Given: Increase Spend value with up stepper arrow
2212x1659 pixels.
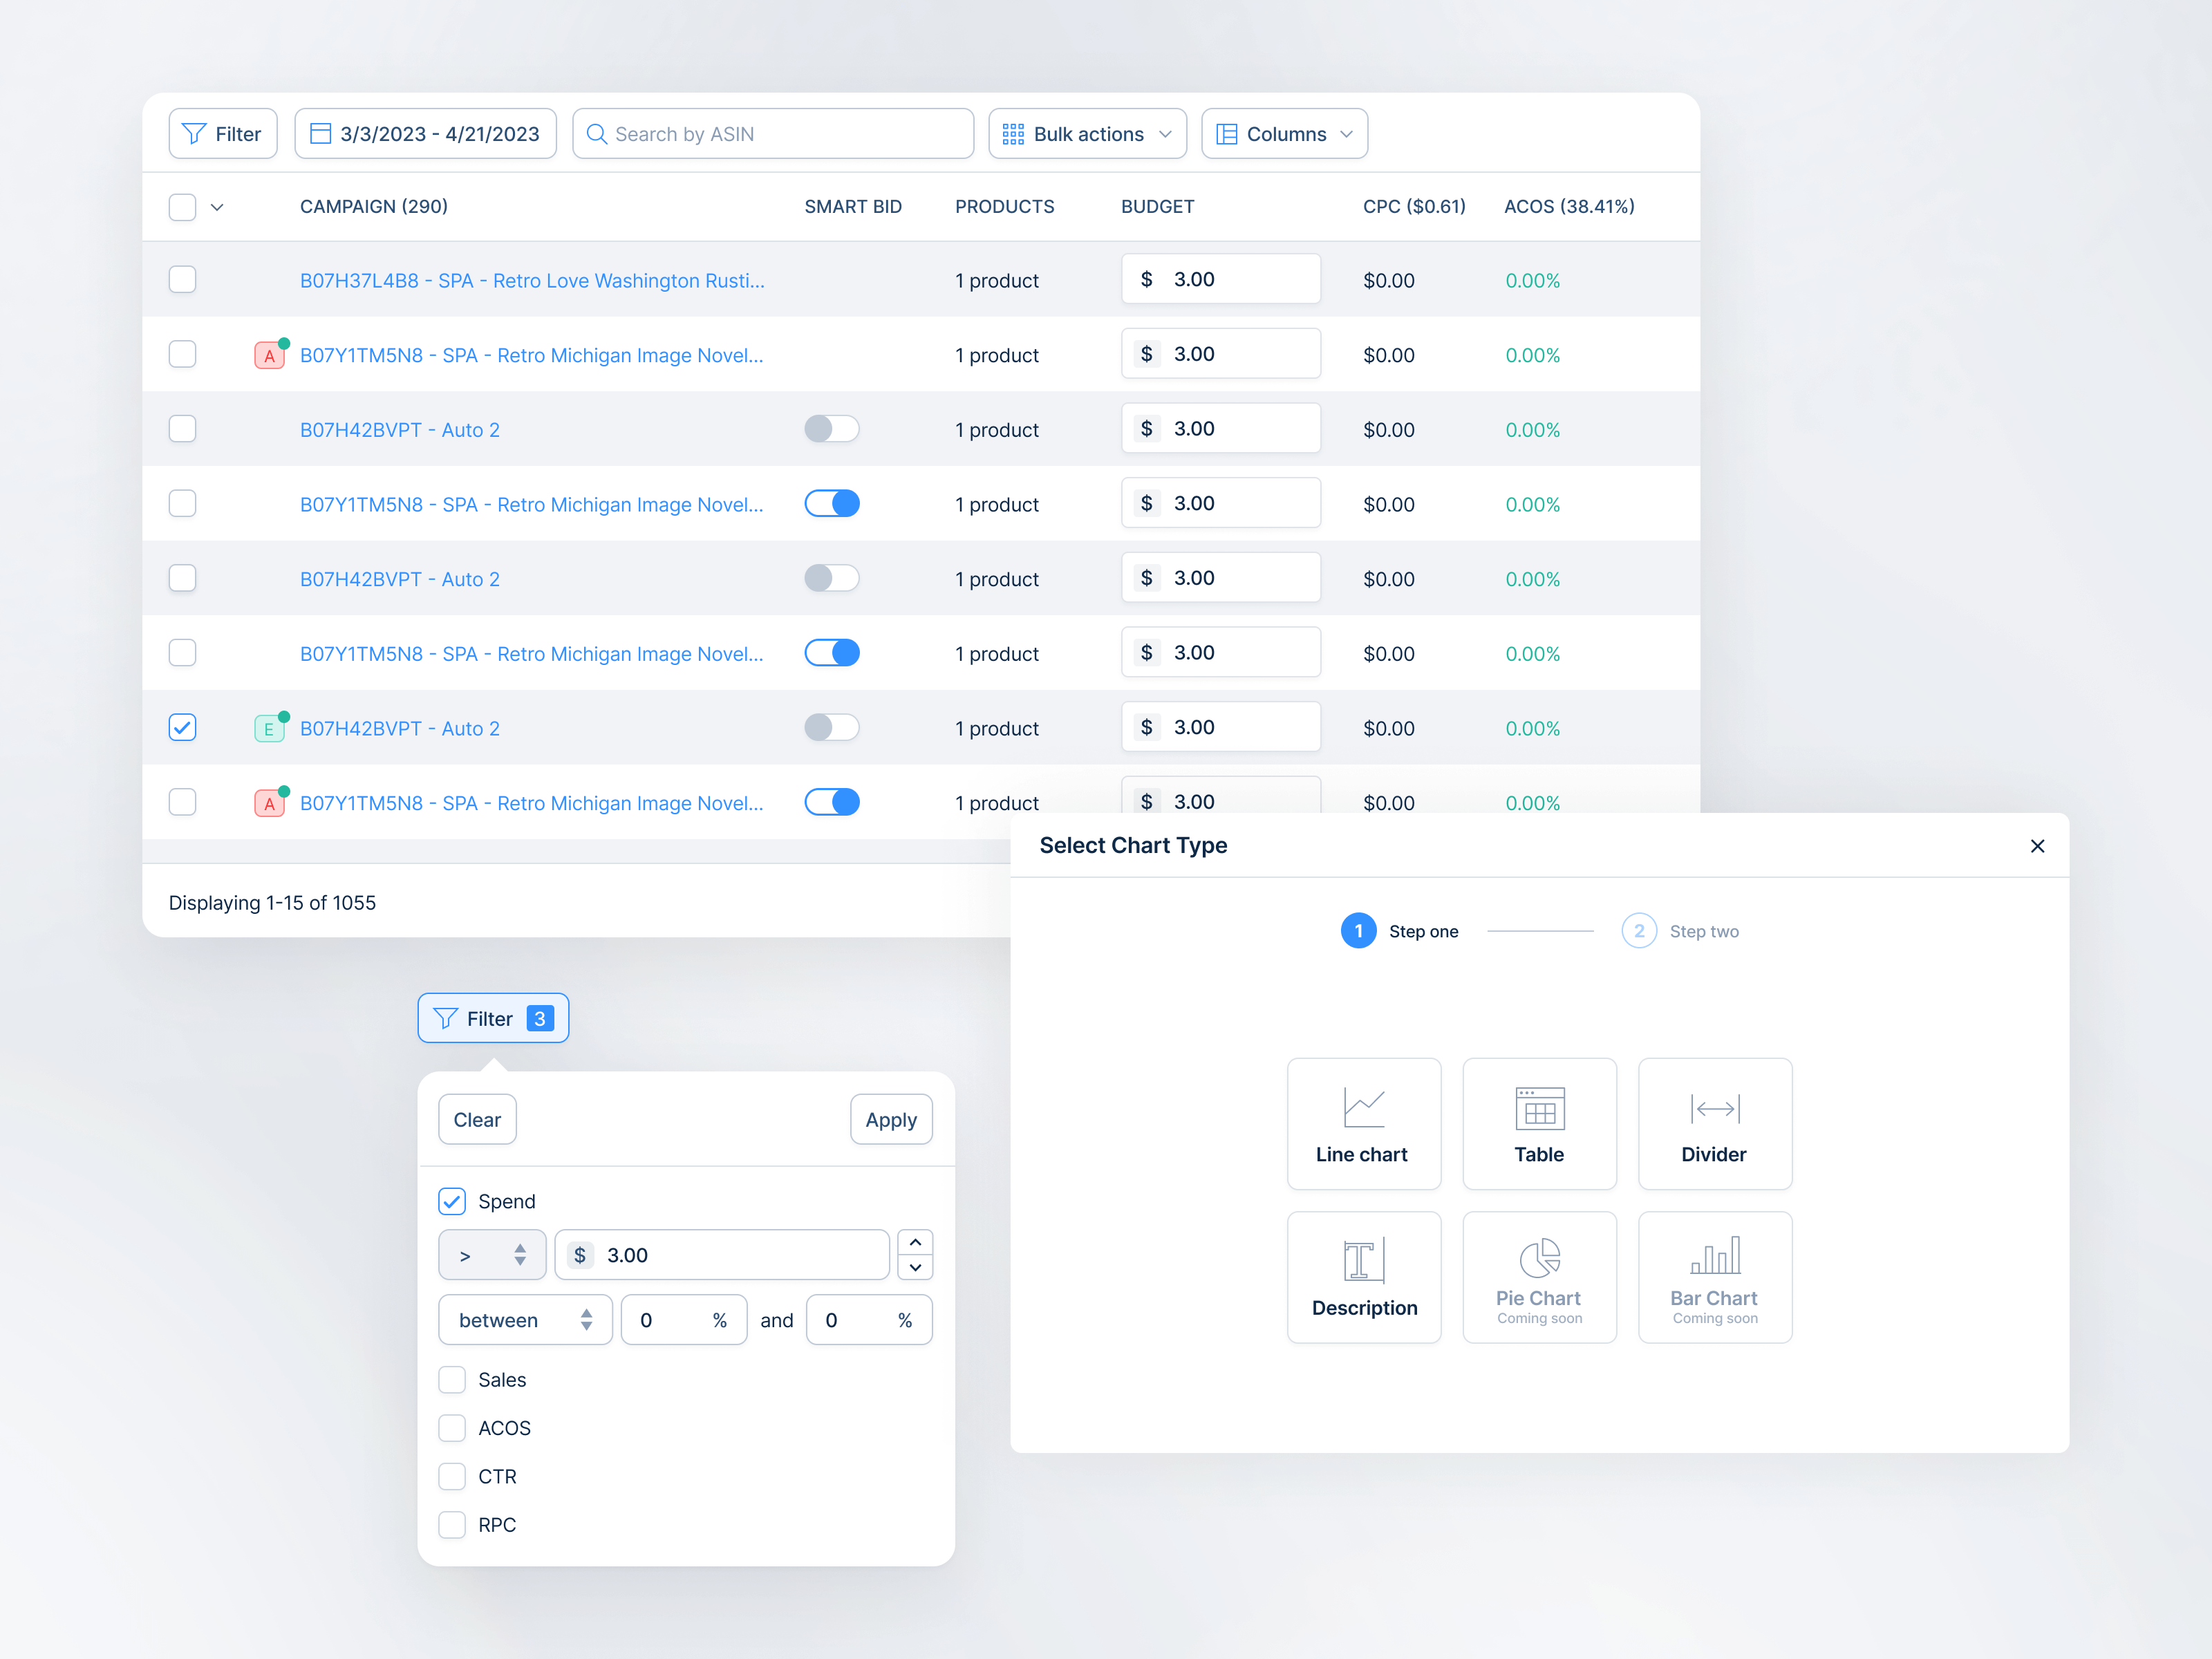Looking at the screenshot, I should tap(914, 1242).
